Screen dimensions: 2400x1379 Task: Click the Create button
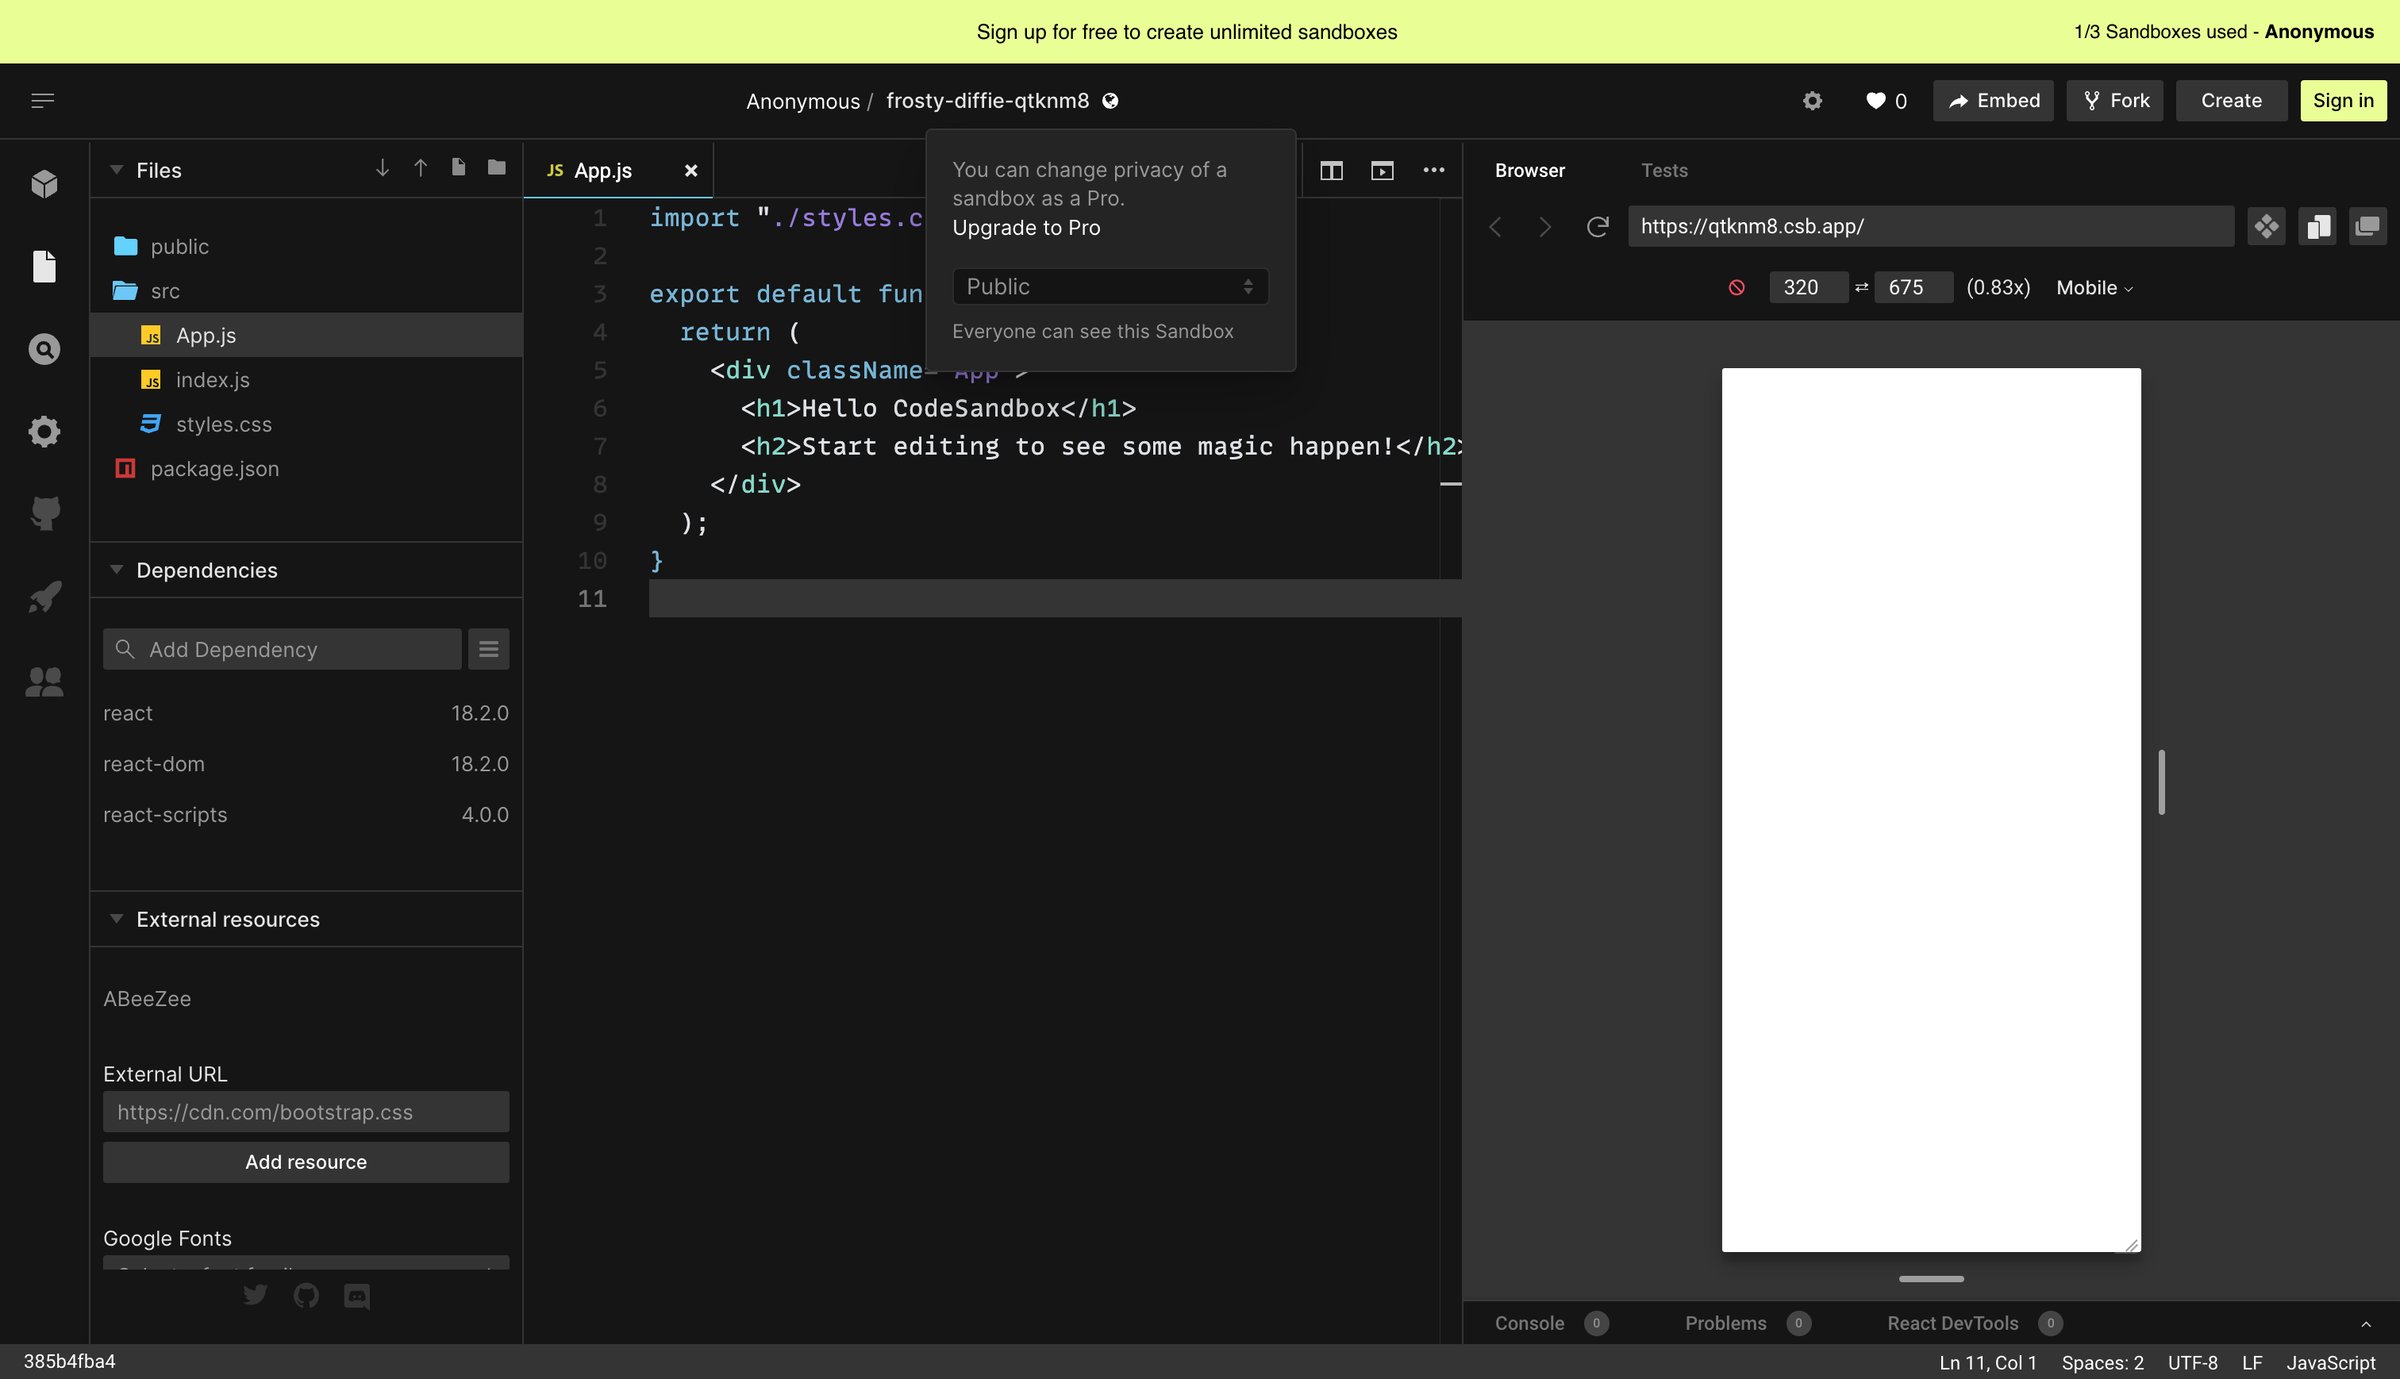click(2231, 100)
